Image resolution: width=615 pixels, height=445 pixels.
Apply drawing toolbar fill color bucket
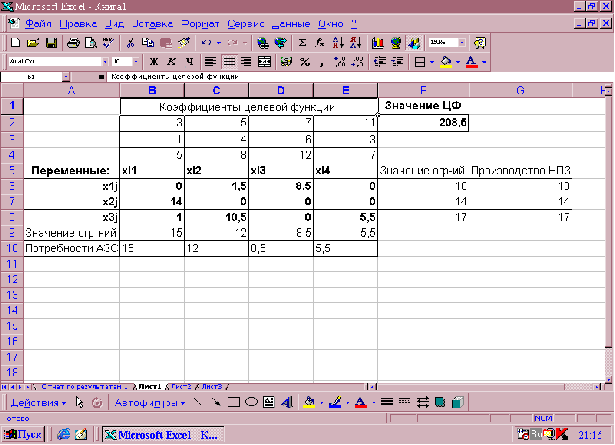[309, 403]
